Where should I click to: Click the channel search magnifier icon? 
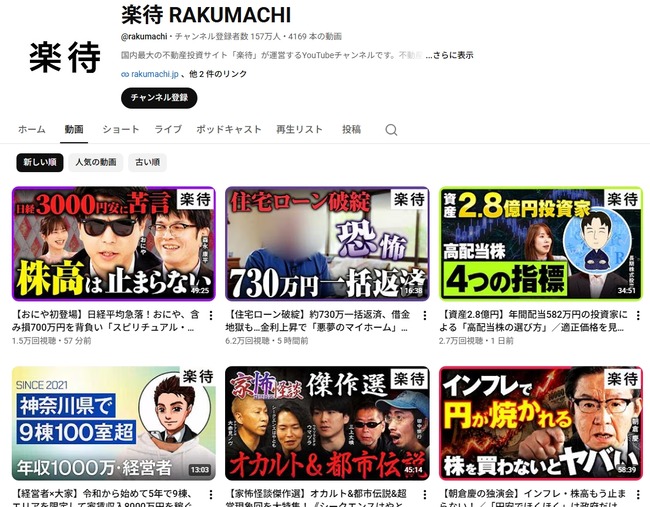click(391, 130)
